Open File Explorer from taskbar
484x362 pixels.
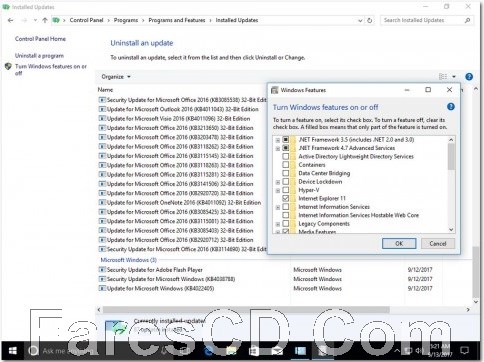[x=231, y=351]
